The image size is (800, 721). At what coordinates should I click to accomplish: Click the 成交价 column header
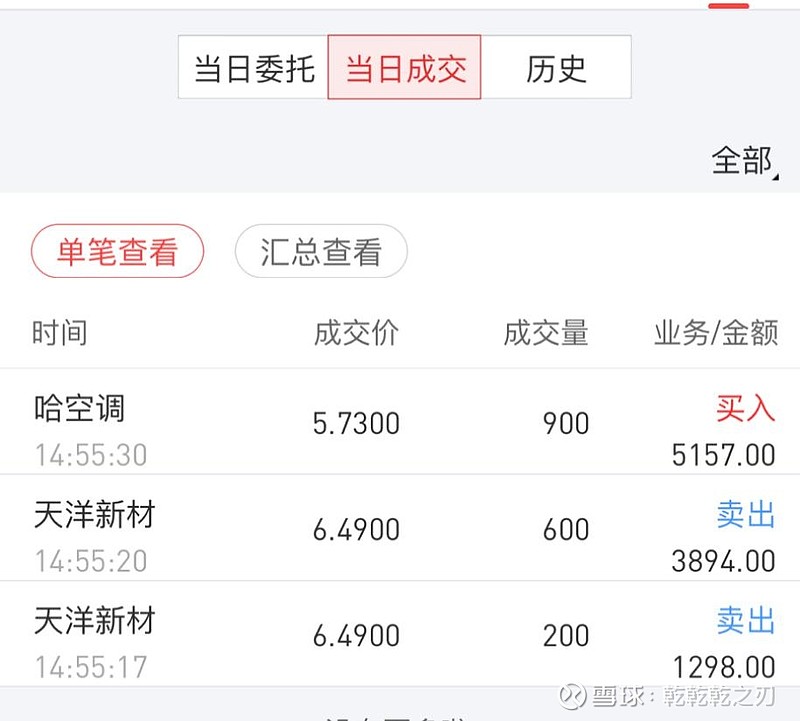356,333
